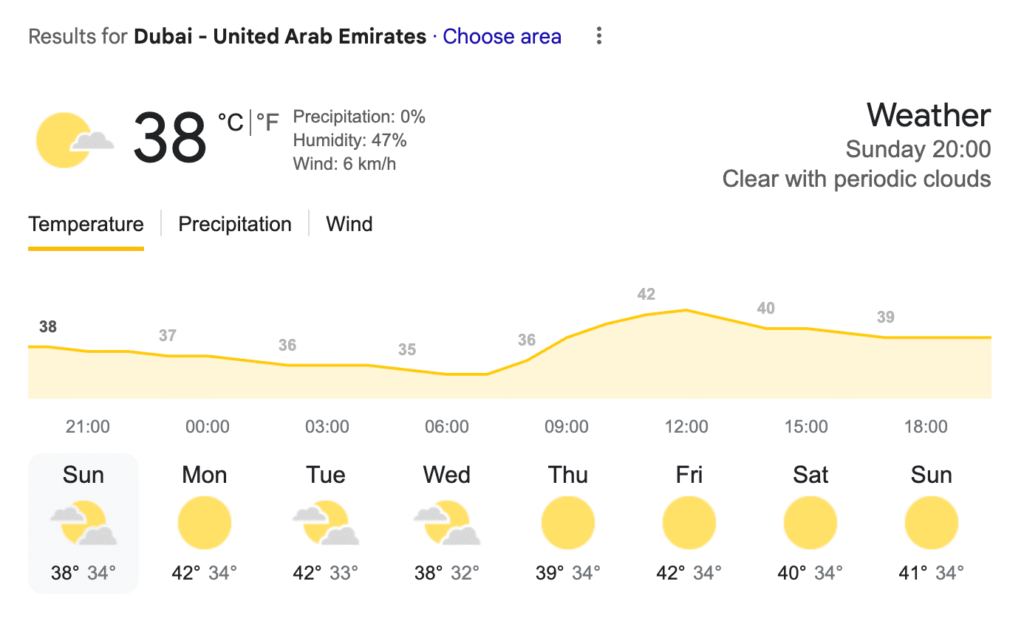Select Monday's sunny forecast icon

[x=204, y=524]
